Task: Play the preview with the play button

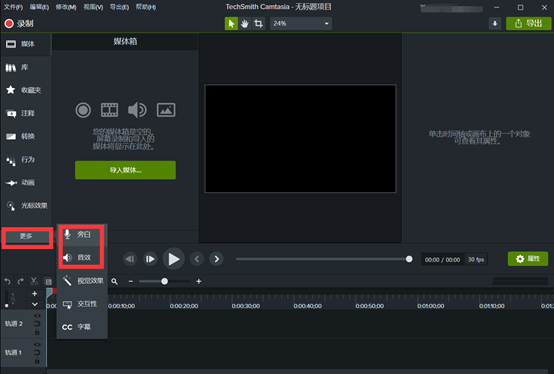Action: click(x=173, y=259)
